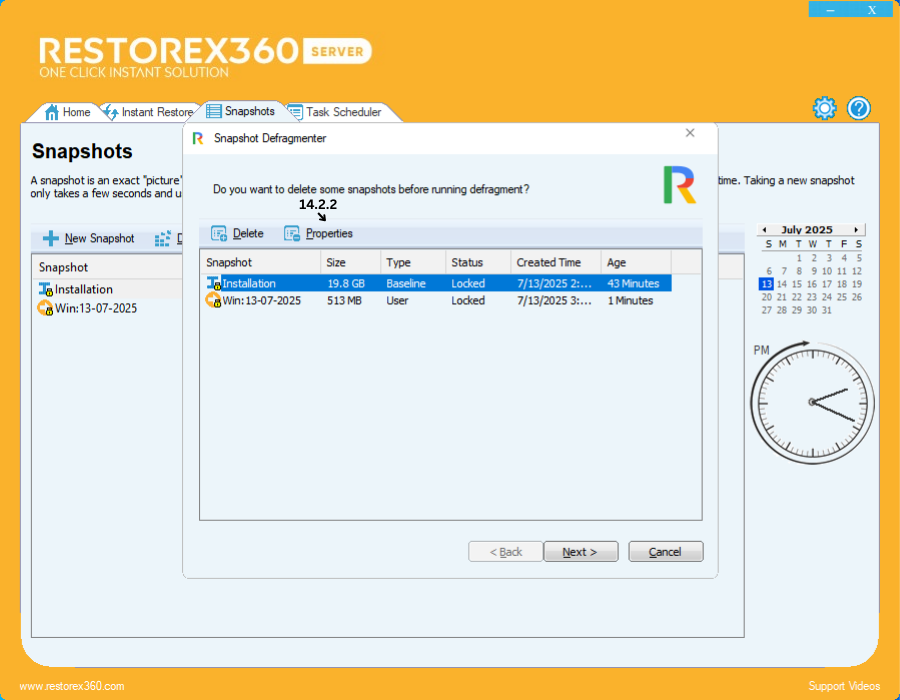The height and width of the screenshot is (700, 900).
Task: Select July 13 in the calendar
Action: [x=766, y=284]
